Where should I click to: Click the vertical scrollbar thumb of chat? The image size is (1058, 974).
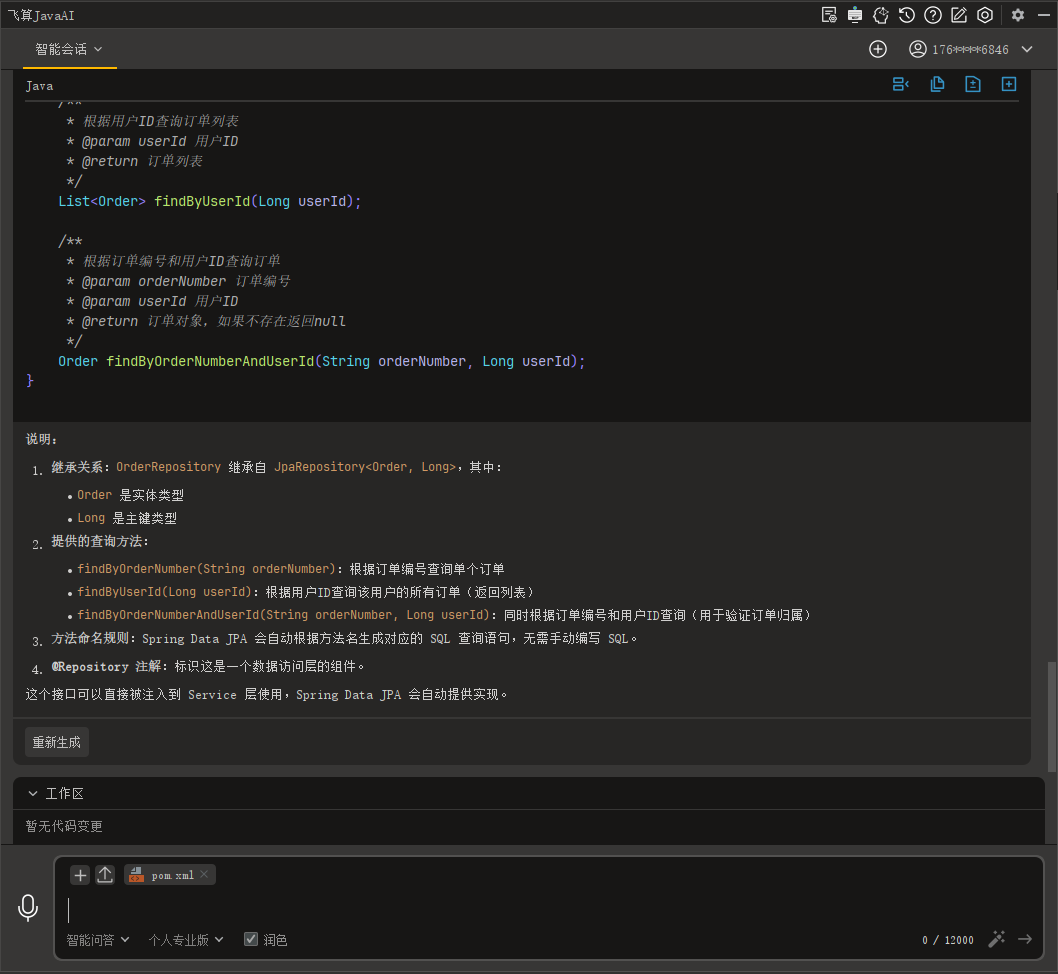point(1051,716)
